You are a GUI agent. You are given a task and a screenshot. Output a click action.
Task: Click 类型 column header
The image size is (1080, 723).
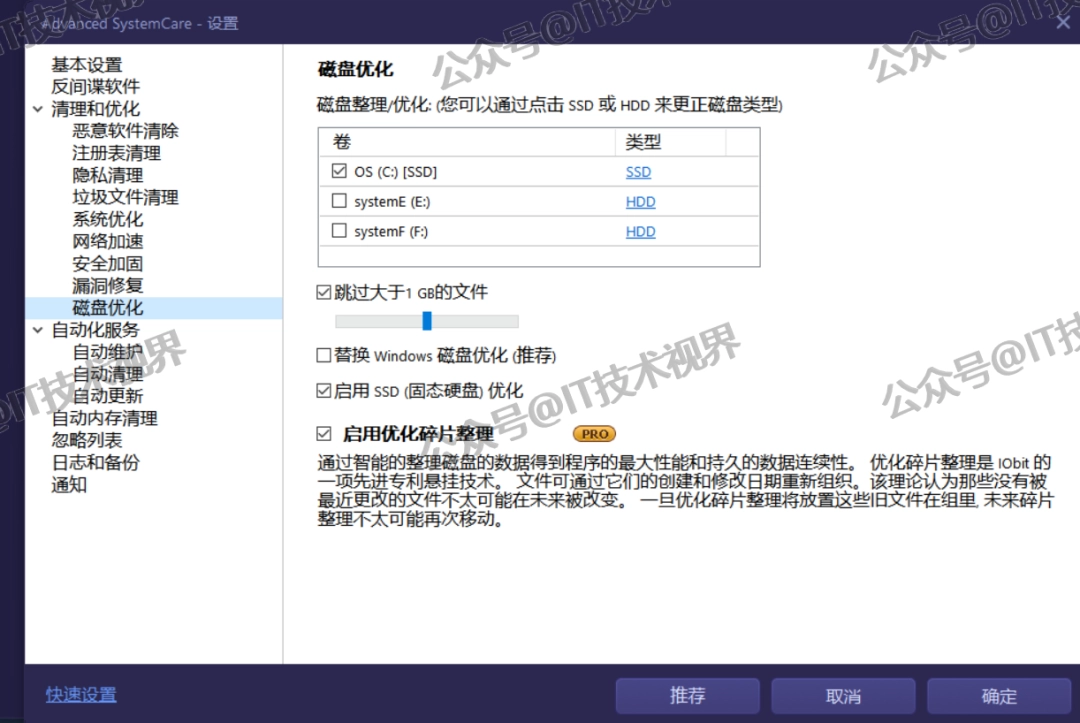[670, 142]
